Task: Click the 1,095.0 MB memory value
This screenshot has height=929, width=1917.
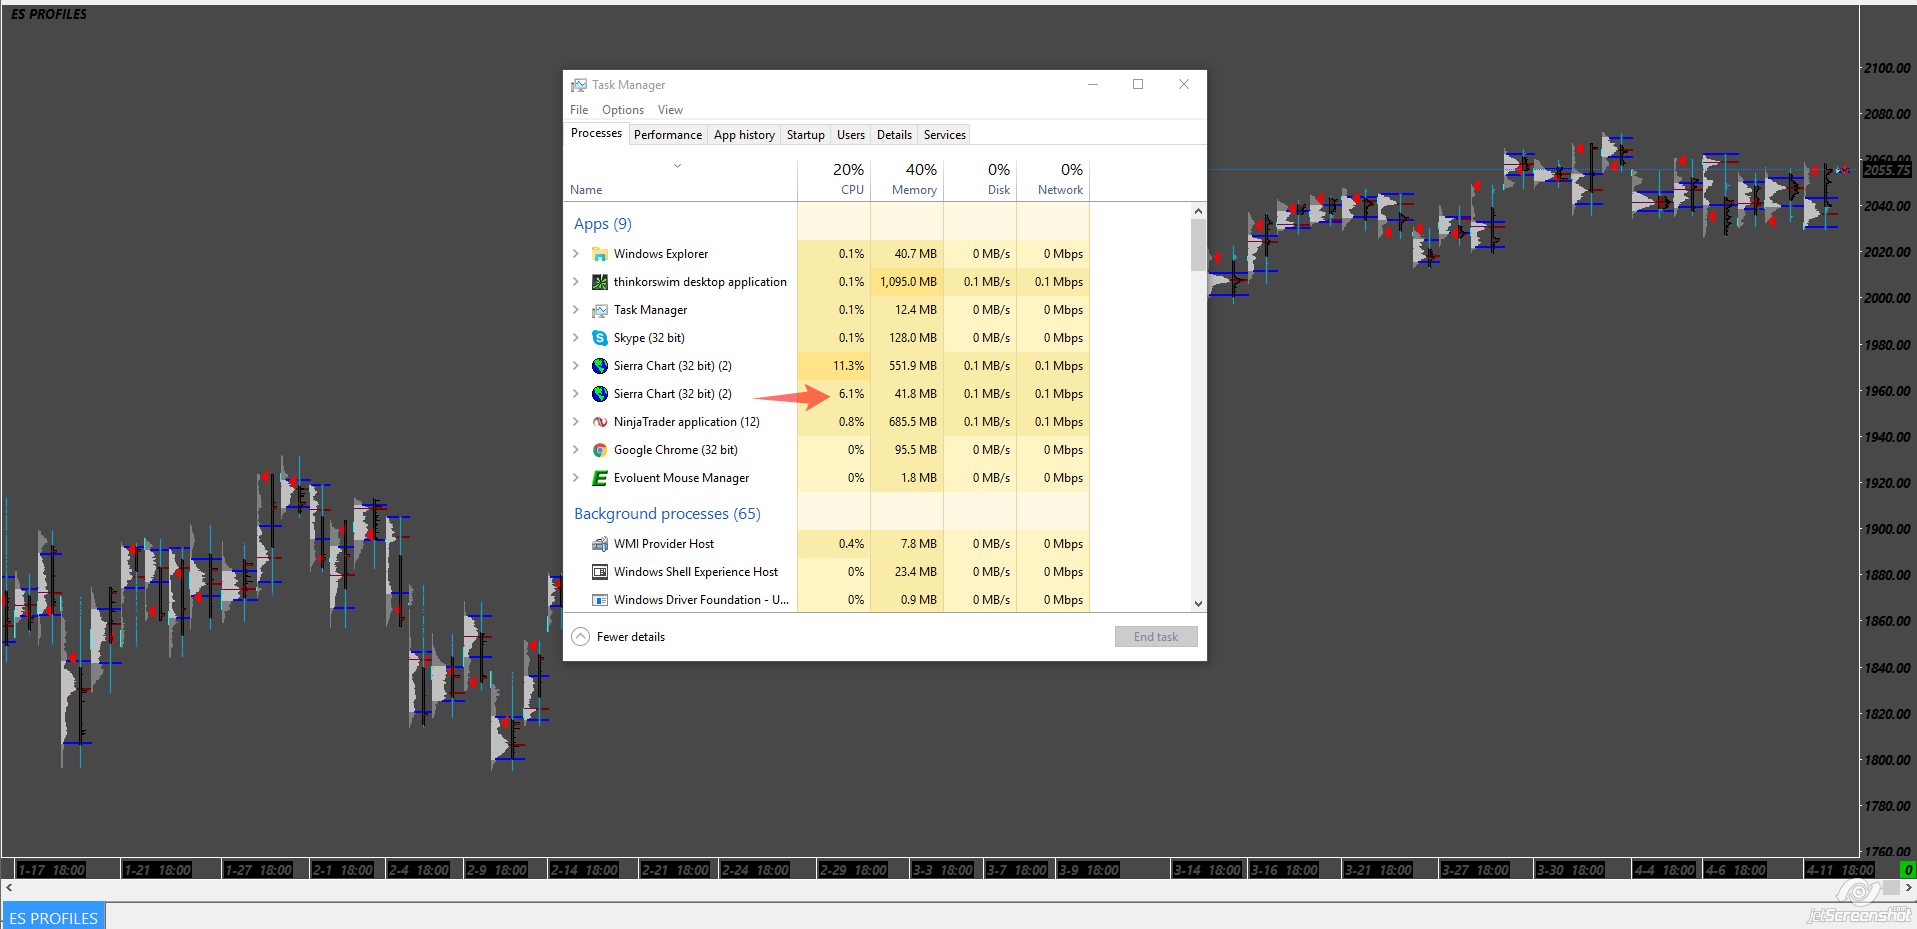Action: click(x=908, y=282)
